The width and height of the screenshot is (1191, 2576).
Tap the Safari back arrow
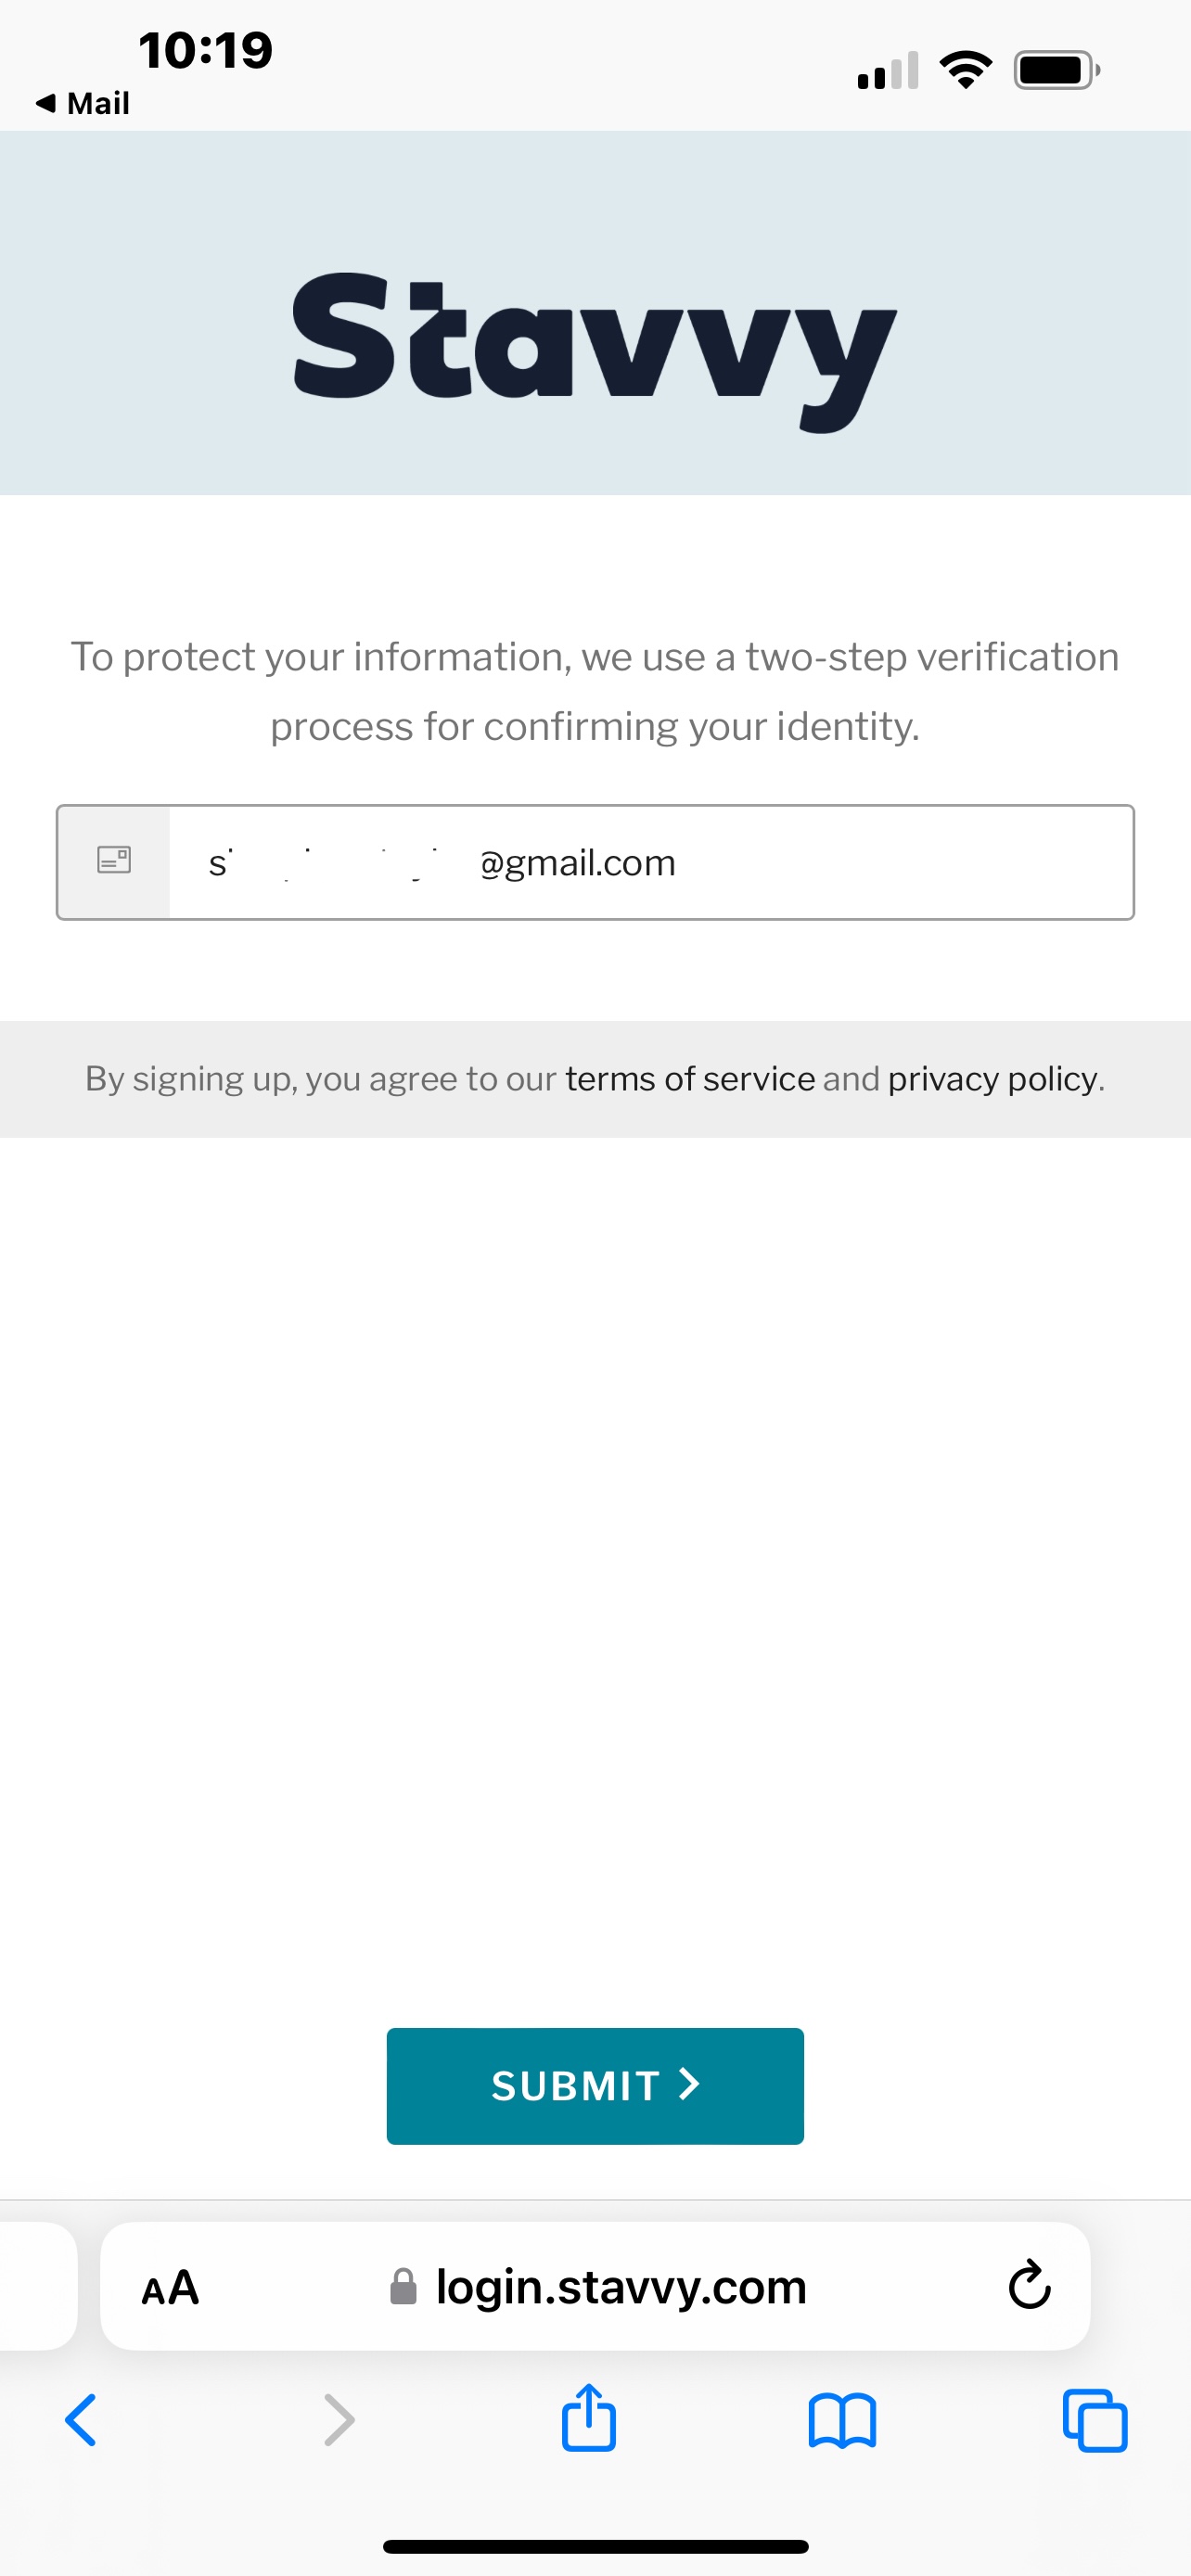click(x=81, y=2420)
